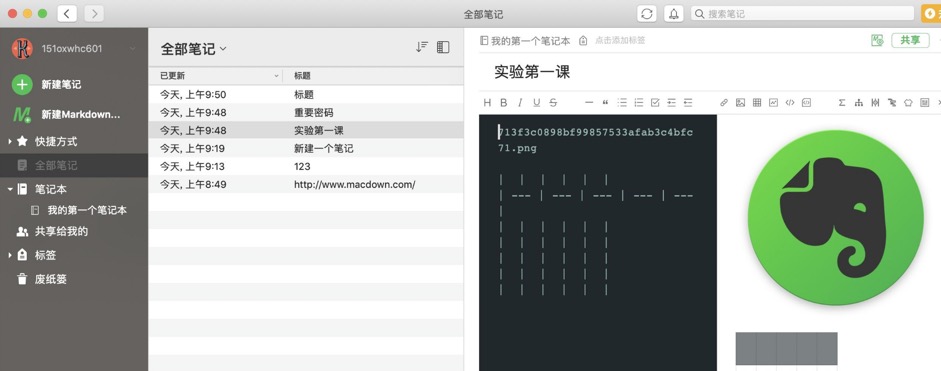This screenshot has width=941, height=371.
Task: Toggle bold formatting
Action: pyautogui.click(x=504, y=103)
